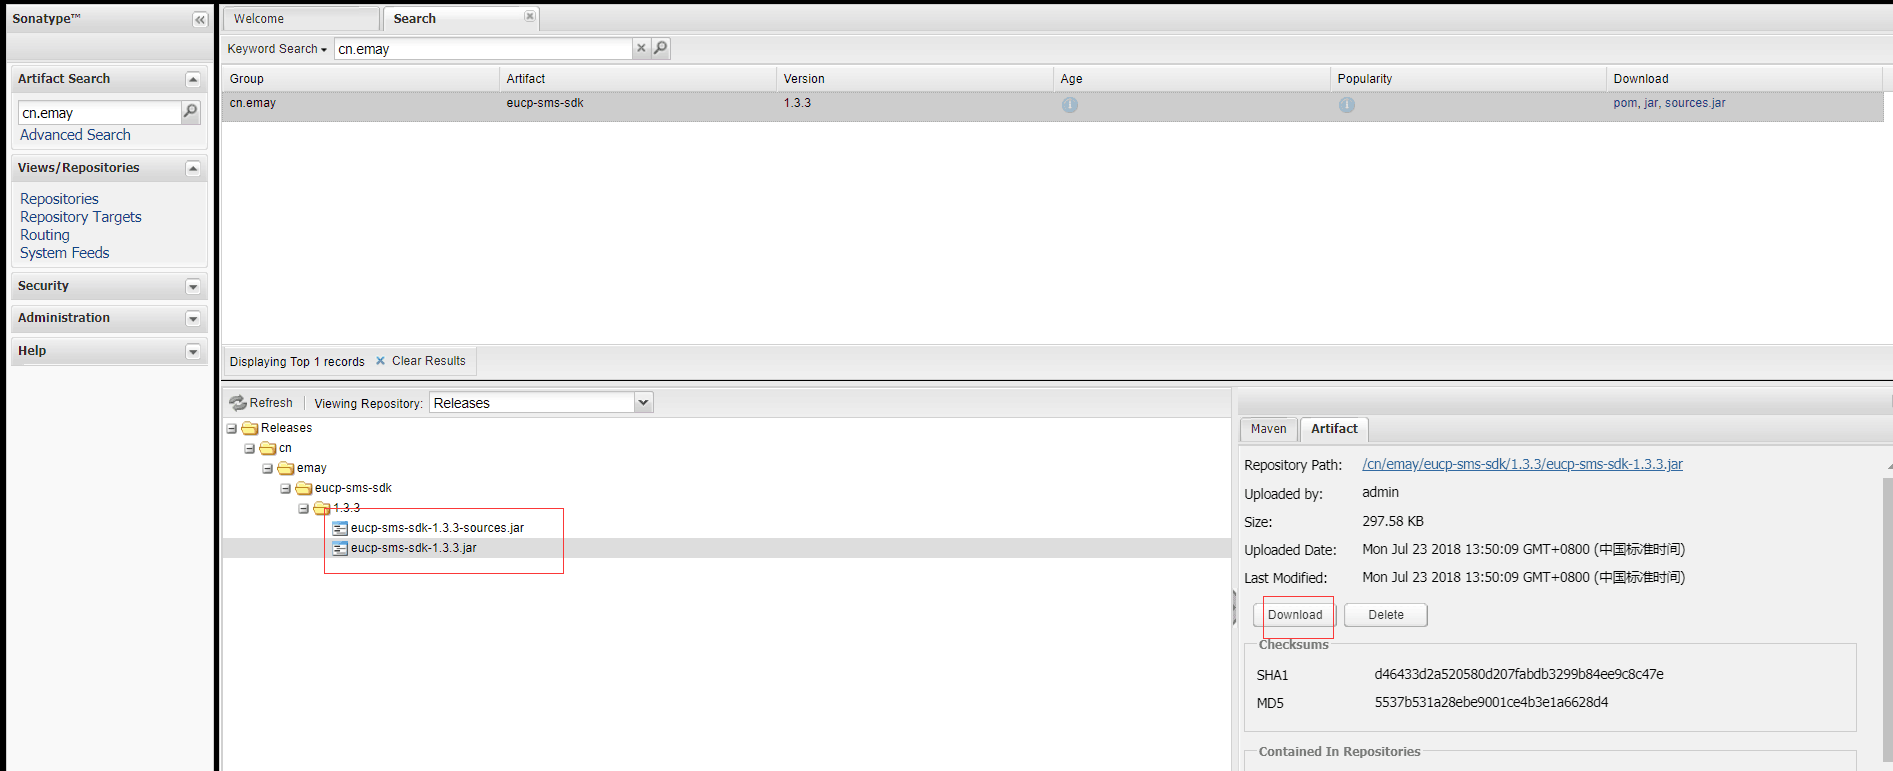
Task: Clear the keyword search field
Action: 641,48
